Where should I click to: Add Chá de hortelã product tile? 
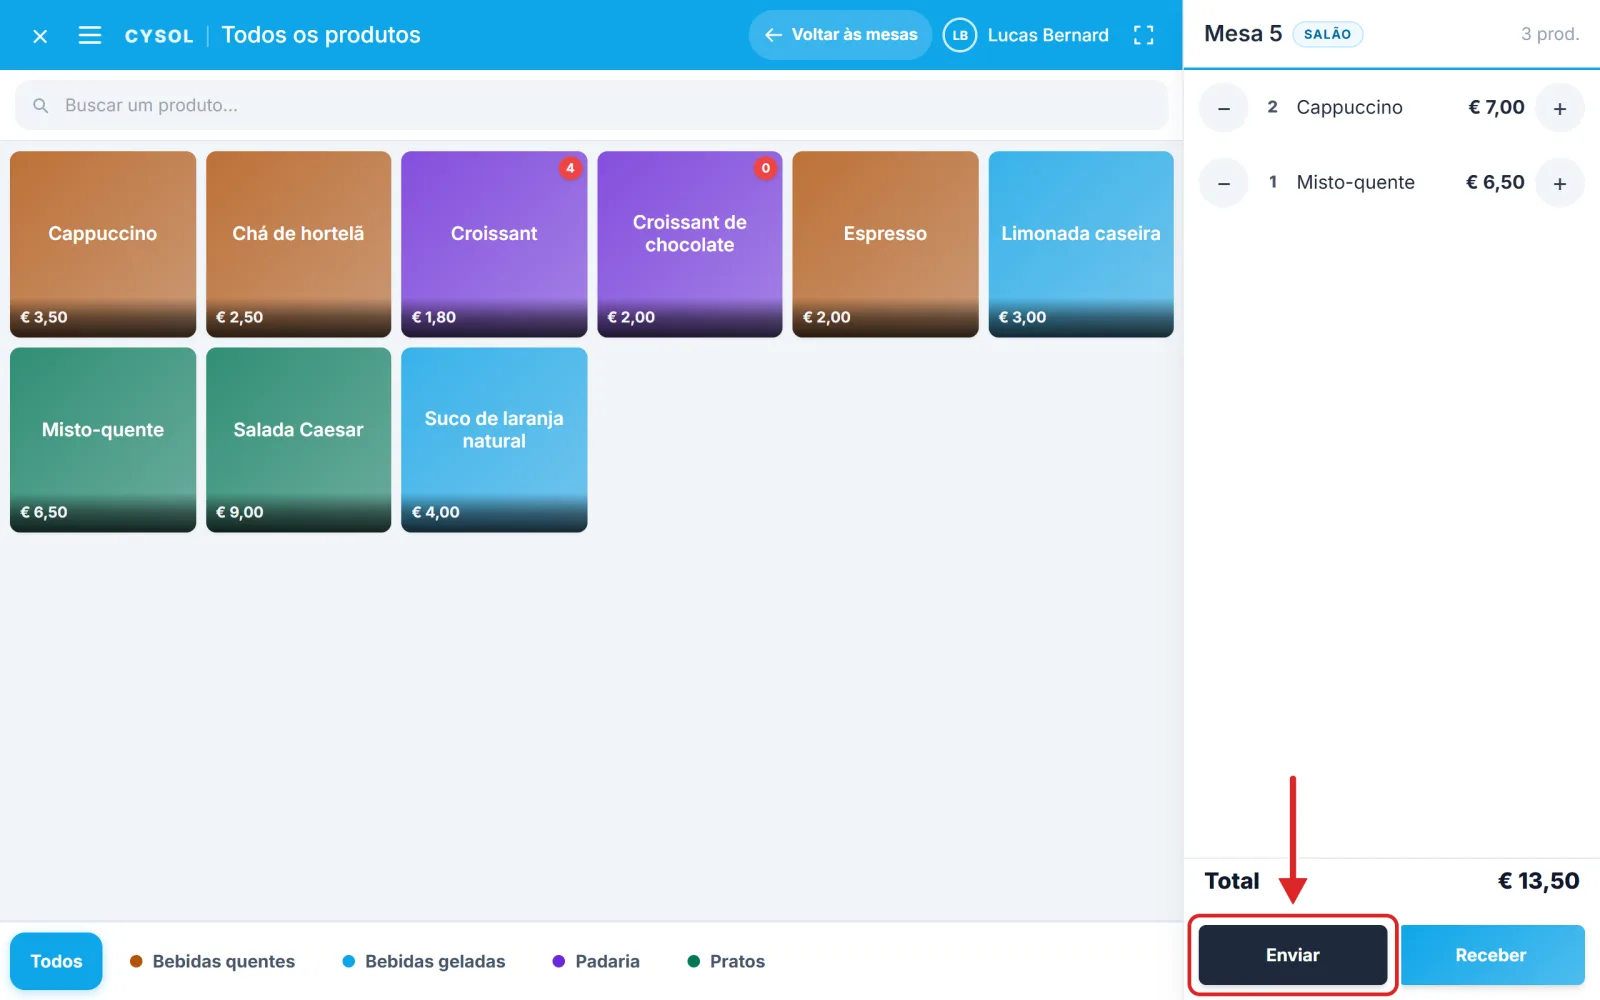[x=298, y=244]
